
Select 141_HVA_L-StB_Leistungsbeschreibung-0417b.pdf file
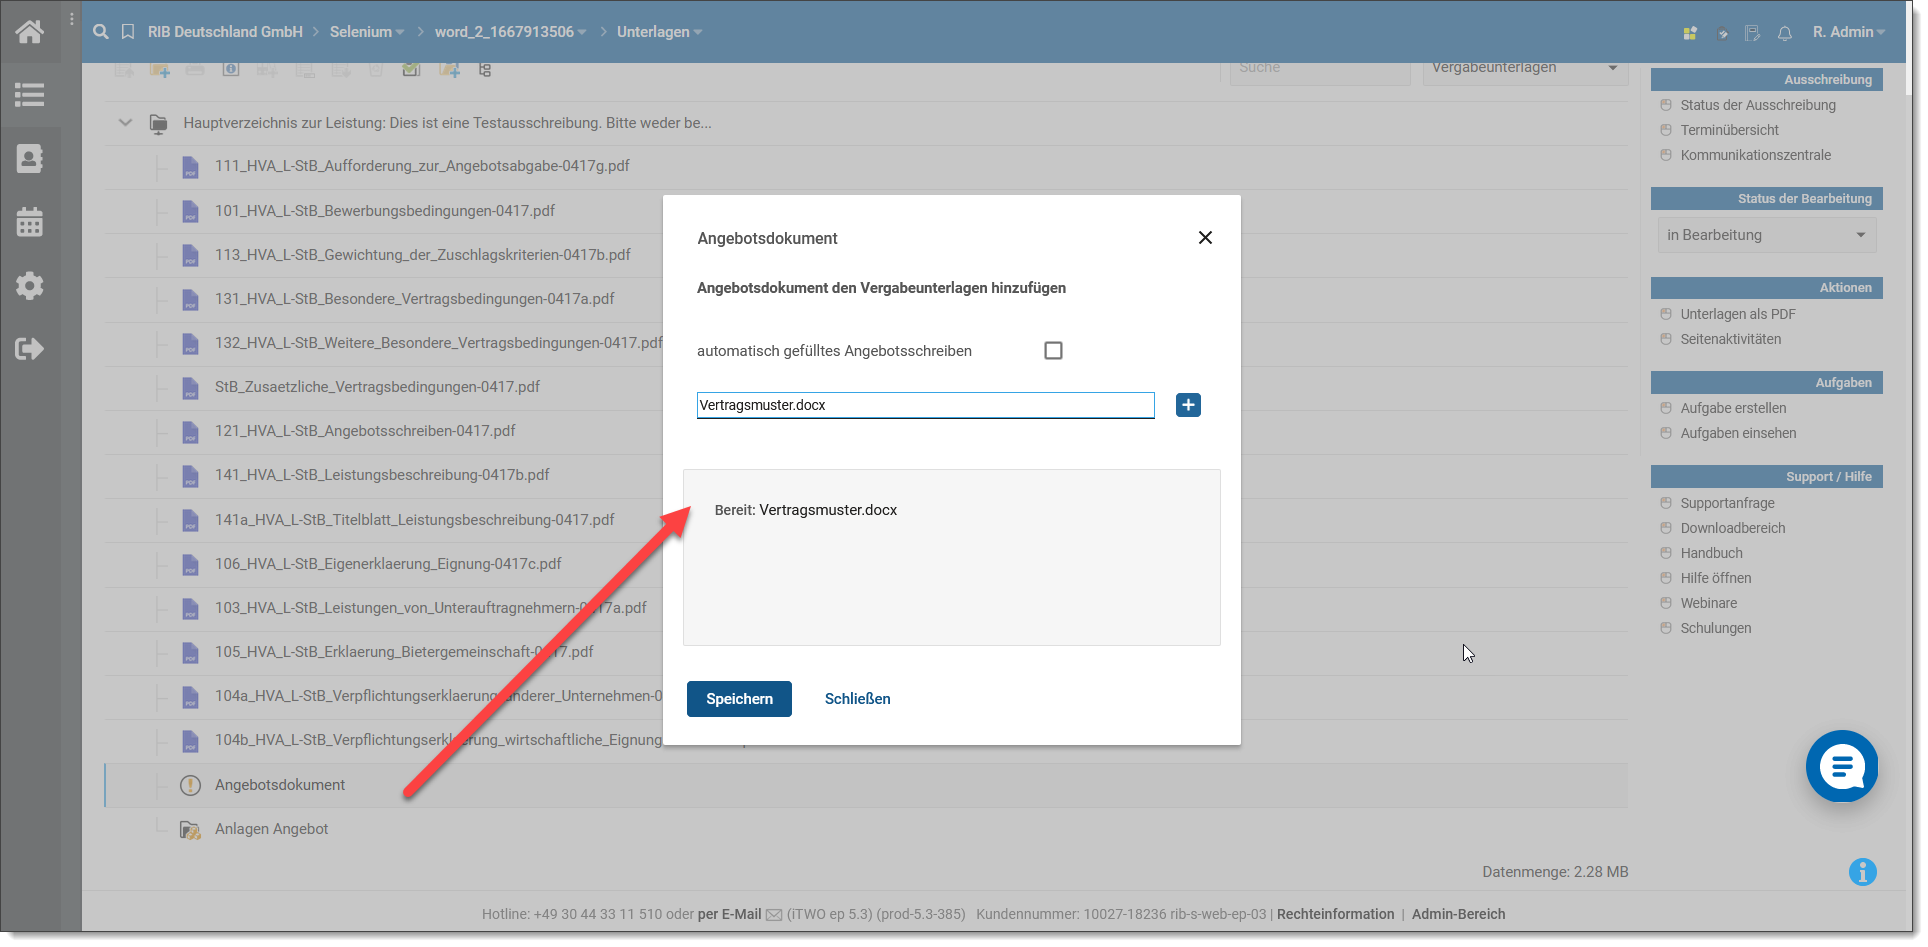(x=382, y=475)
